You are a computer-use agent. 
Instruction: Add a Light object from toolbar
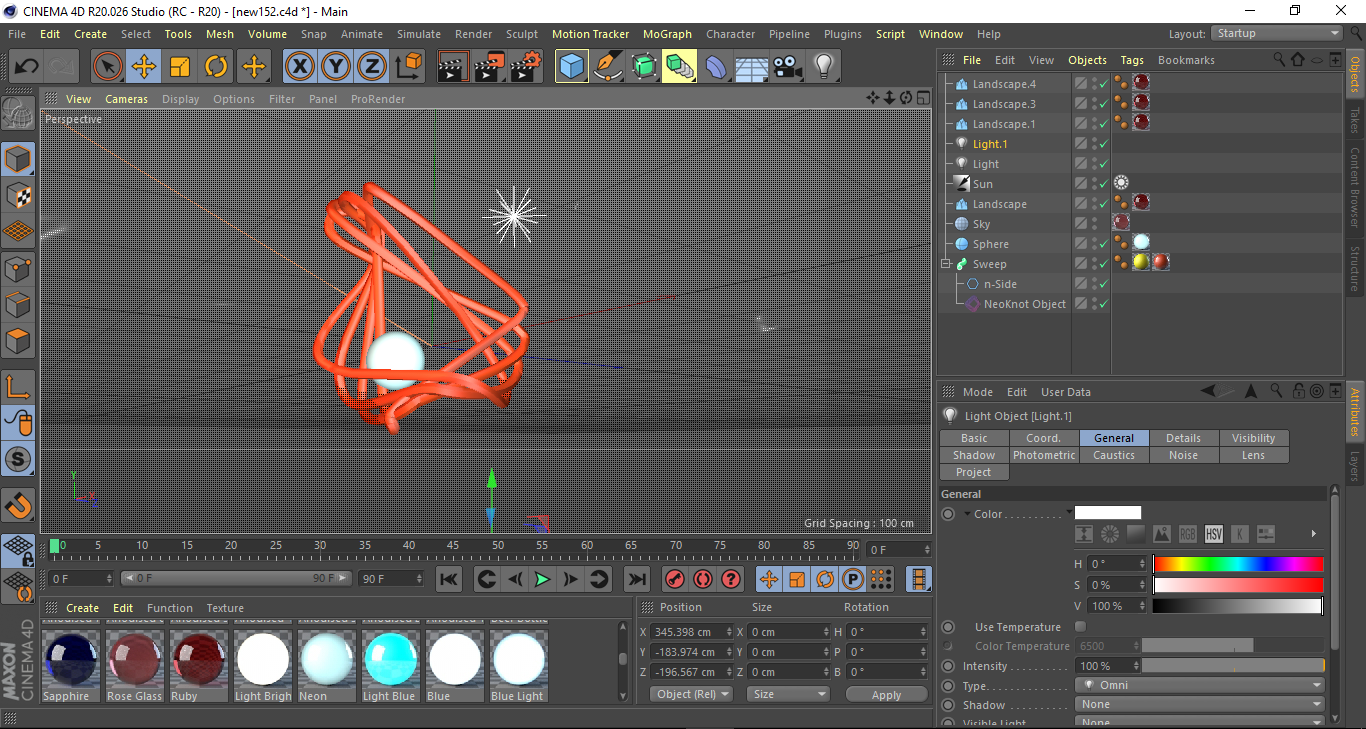coord(824,67)
